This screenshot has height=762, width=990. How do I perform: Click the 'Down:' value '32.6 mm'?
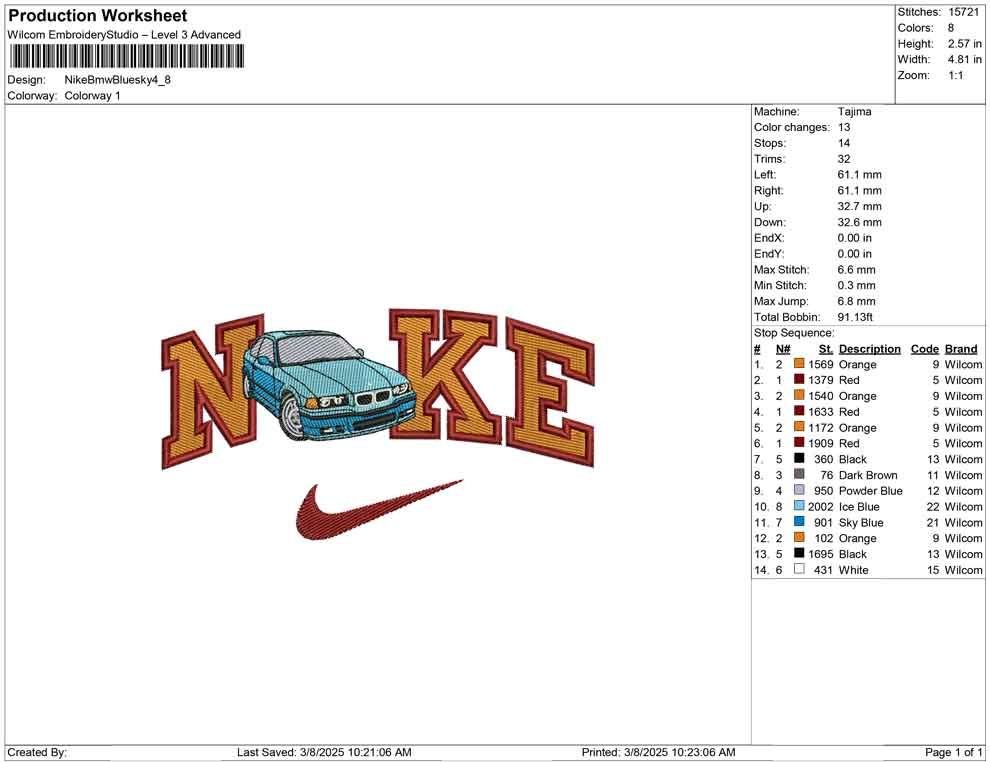pos(859,222)
